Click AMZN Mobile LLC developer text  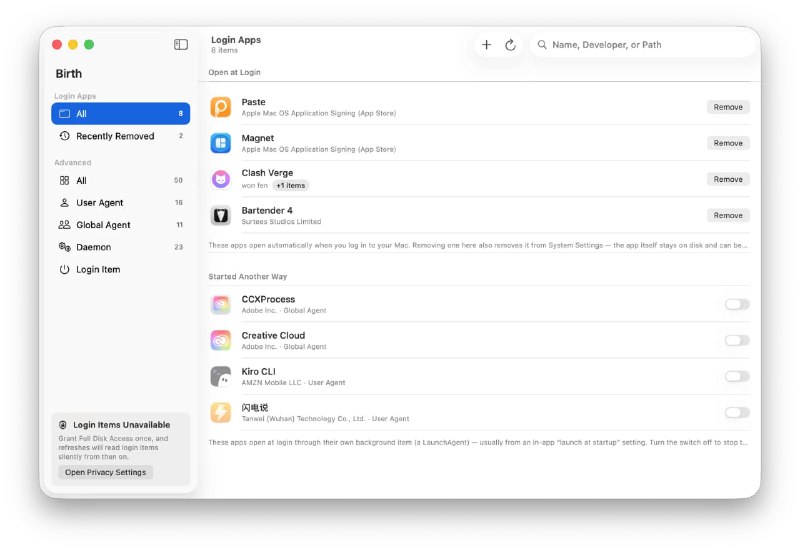pyautogui.click(x=271, y=383)
